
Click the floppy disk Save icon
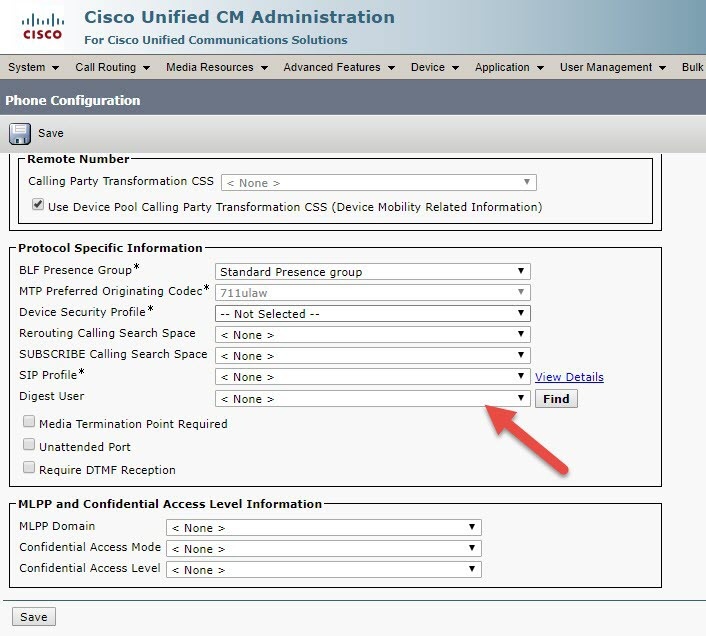pyautogui.click(x=20, y=134)
